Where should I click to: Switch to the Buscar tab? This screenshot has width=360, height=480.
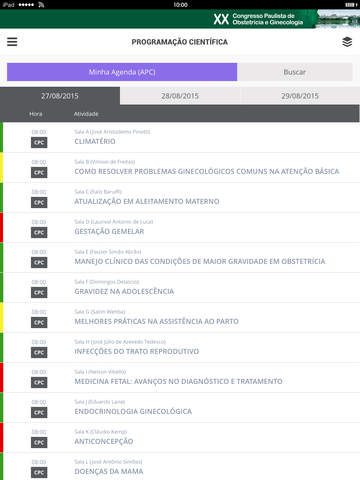pos(295,72)
